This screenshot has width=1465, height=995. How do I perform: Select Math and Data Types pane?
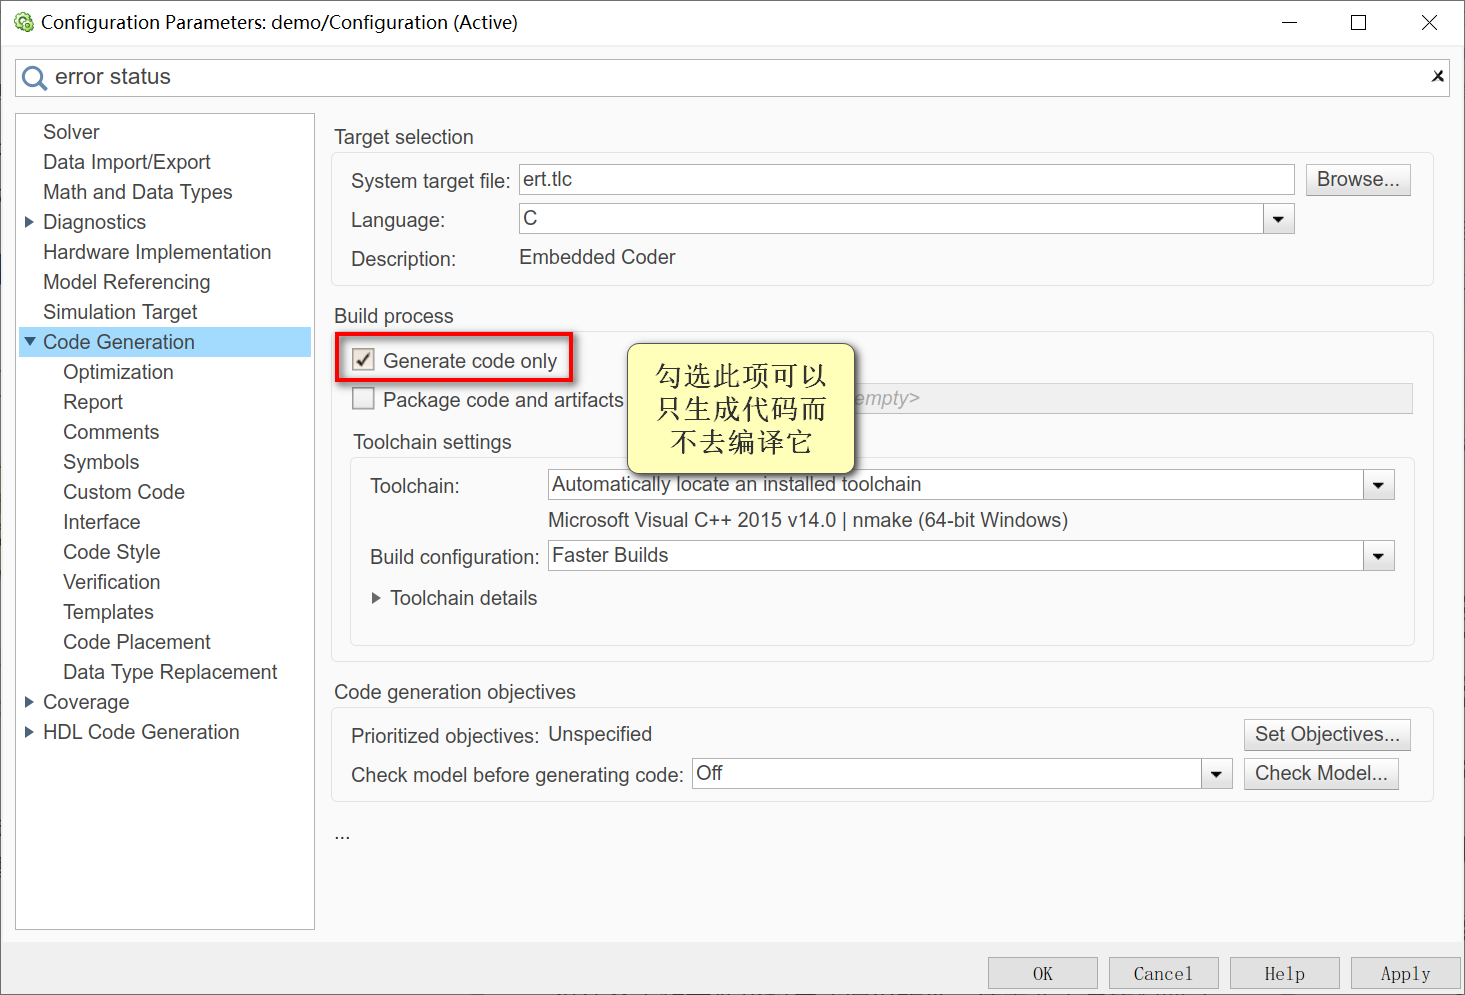[138, 192]
